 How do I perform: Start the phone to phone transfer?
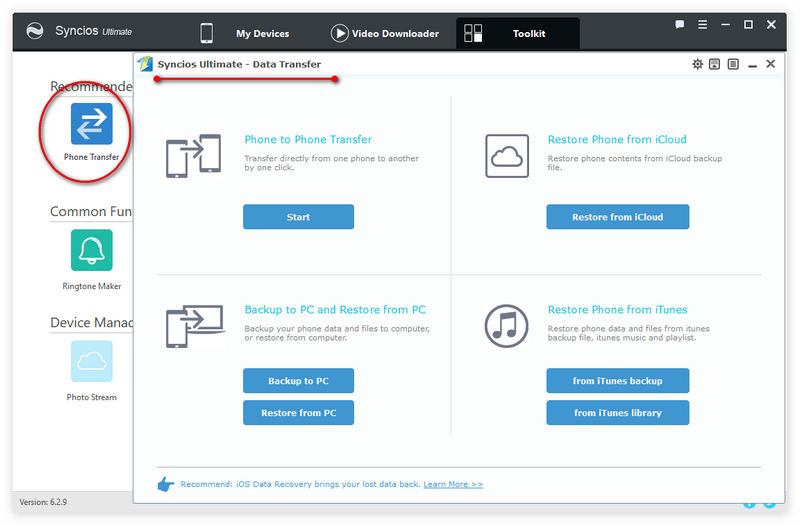click(298, 217)
